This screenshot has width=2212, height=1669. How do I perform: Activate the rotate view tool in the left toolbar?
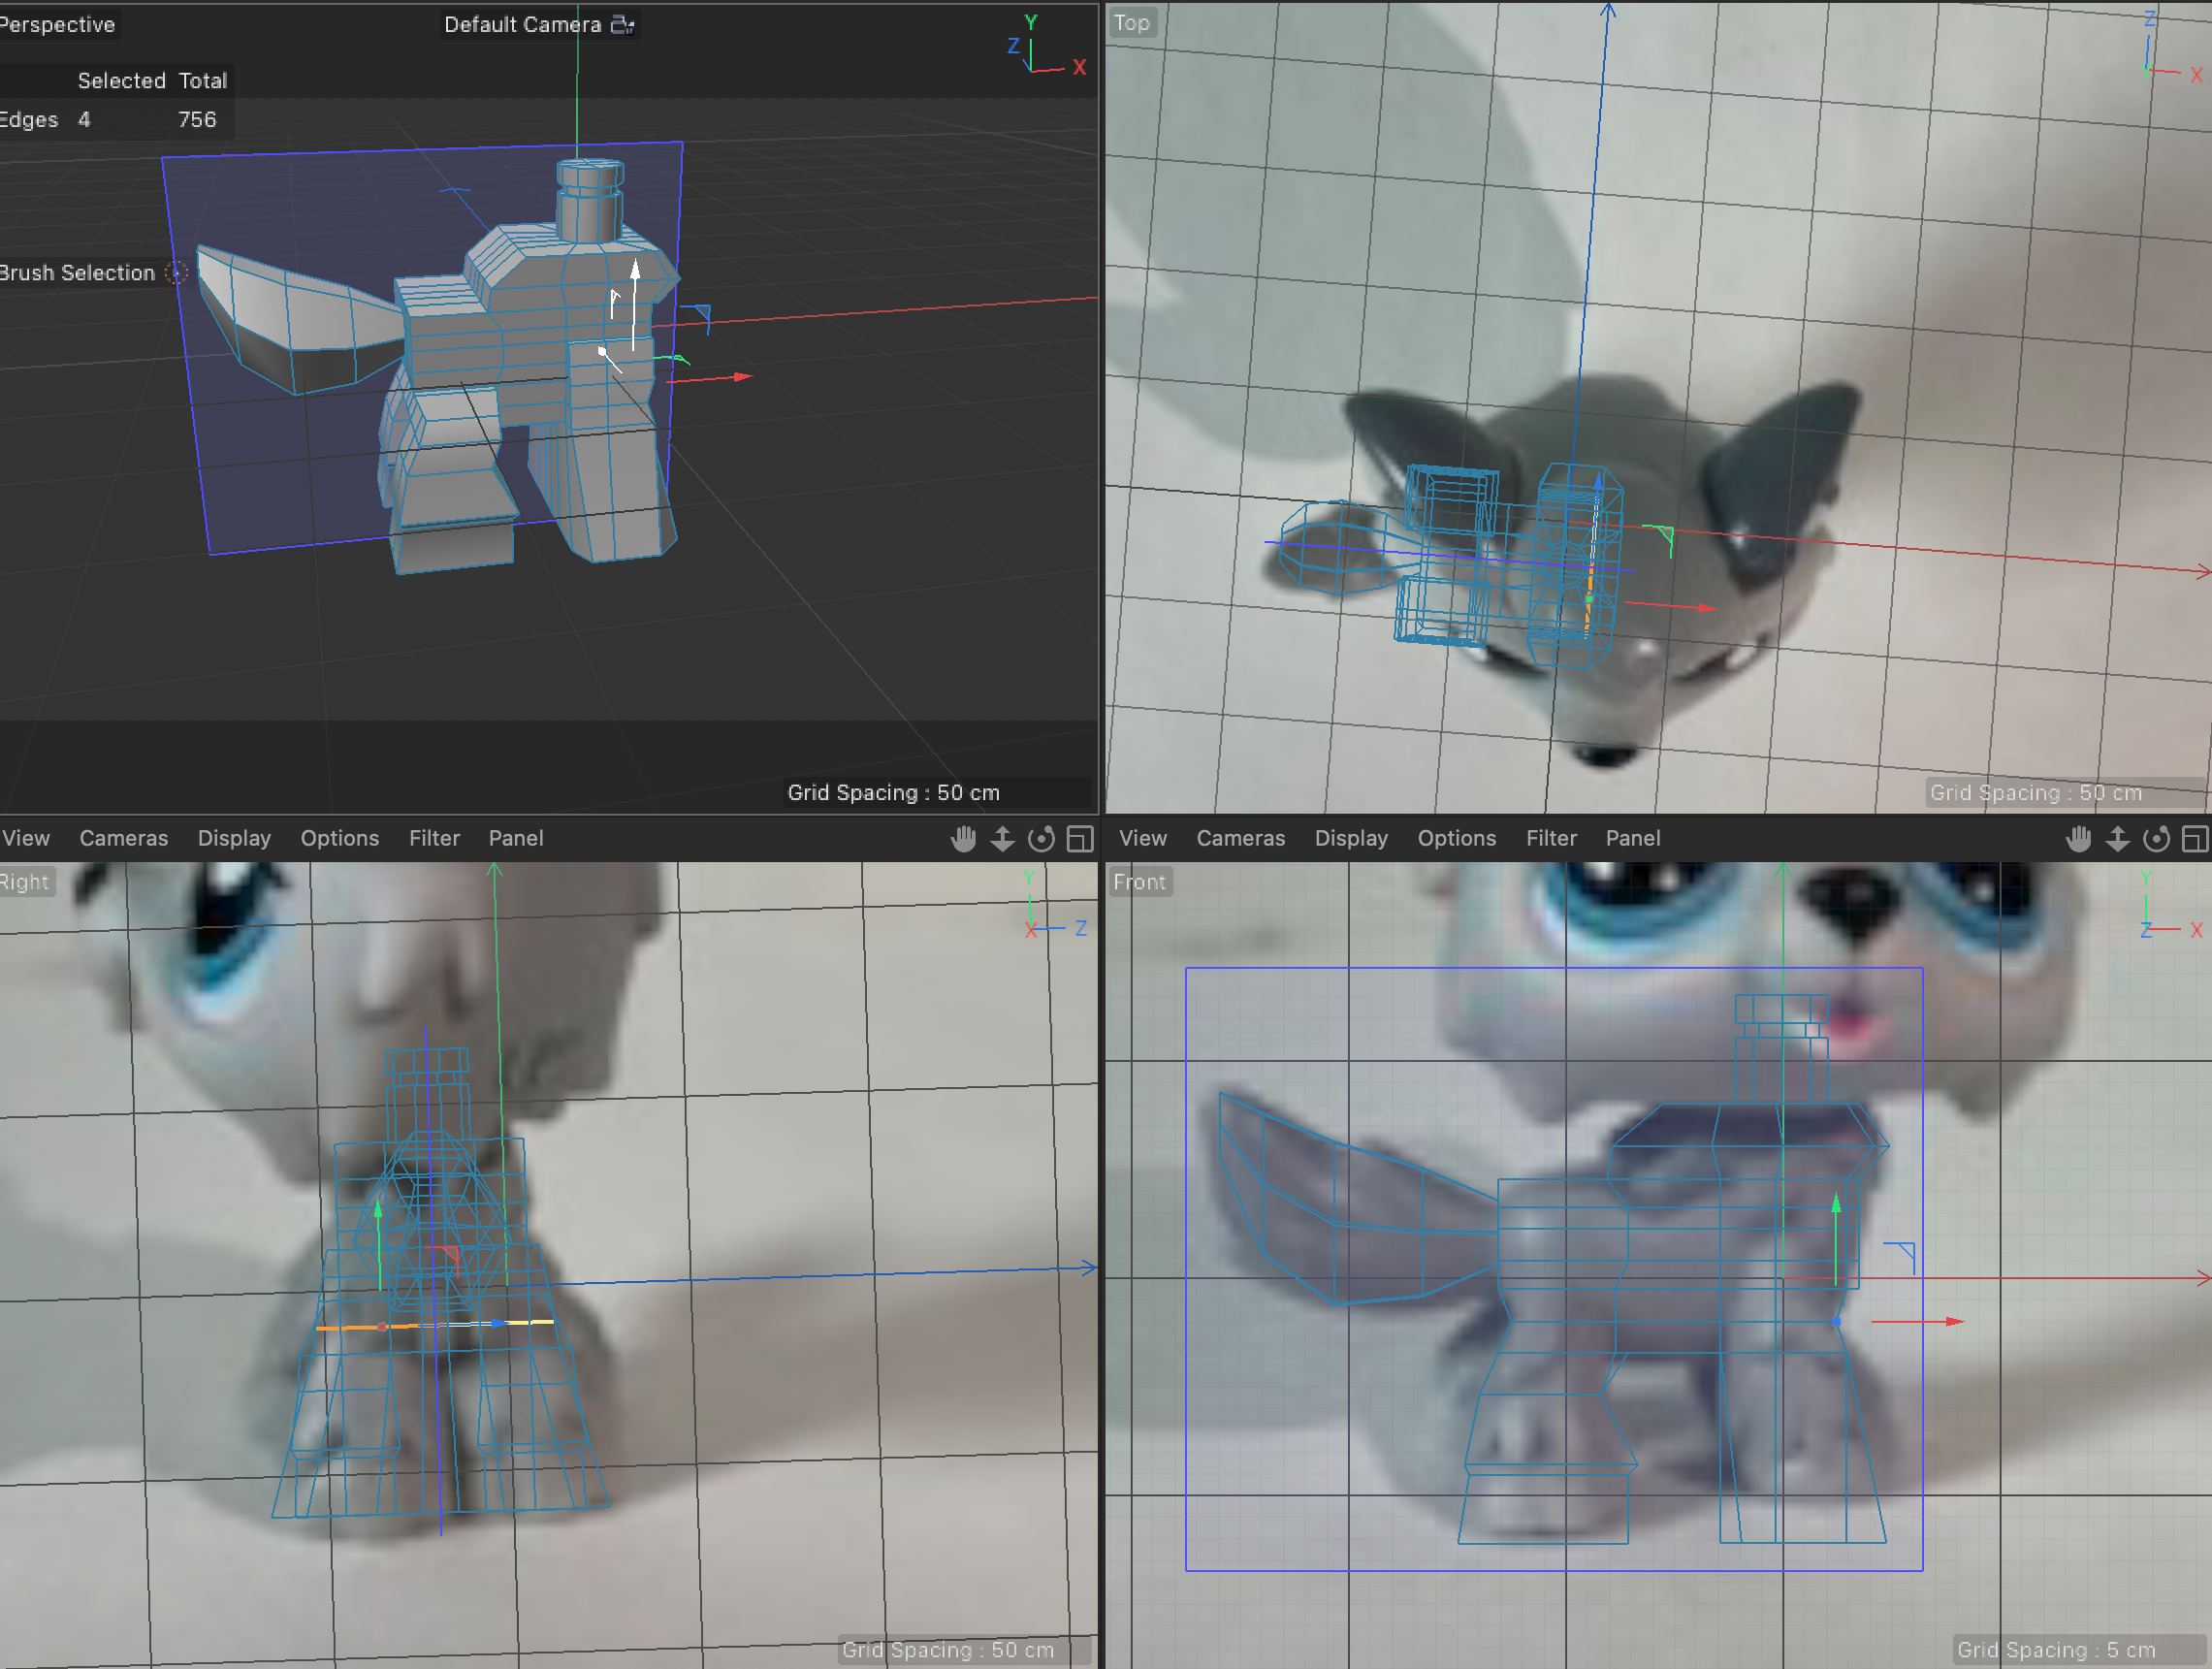pos(1041,838)
